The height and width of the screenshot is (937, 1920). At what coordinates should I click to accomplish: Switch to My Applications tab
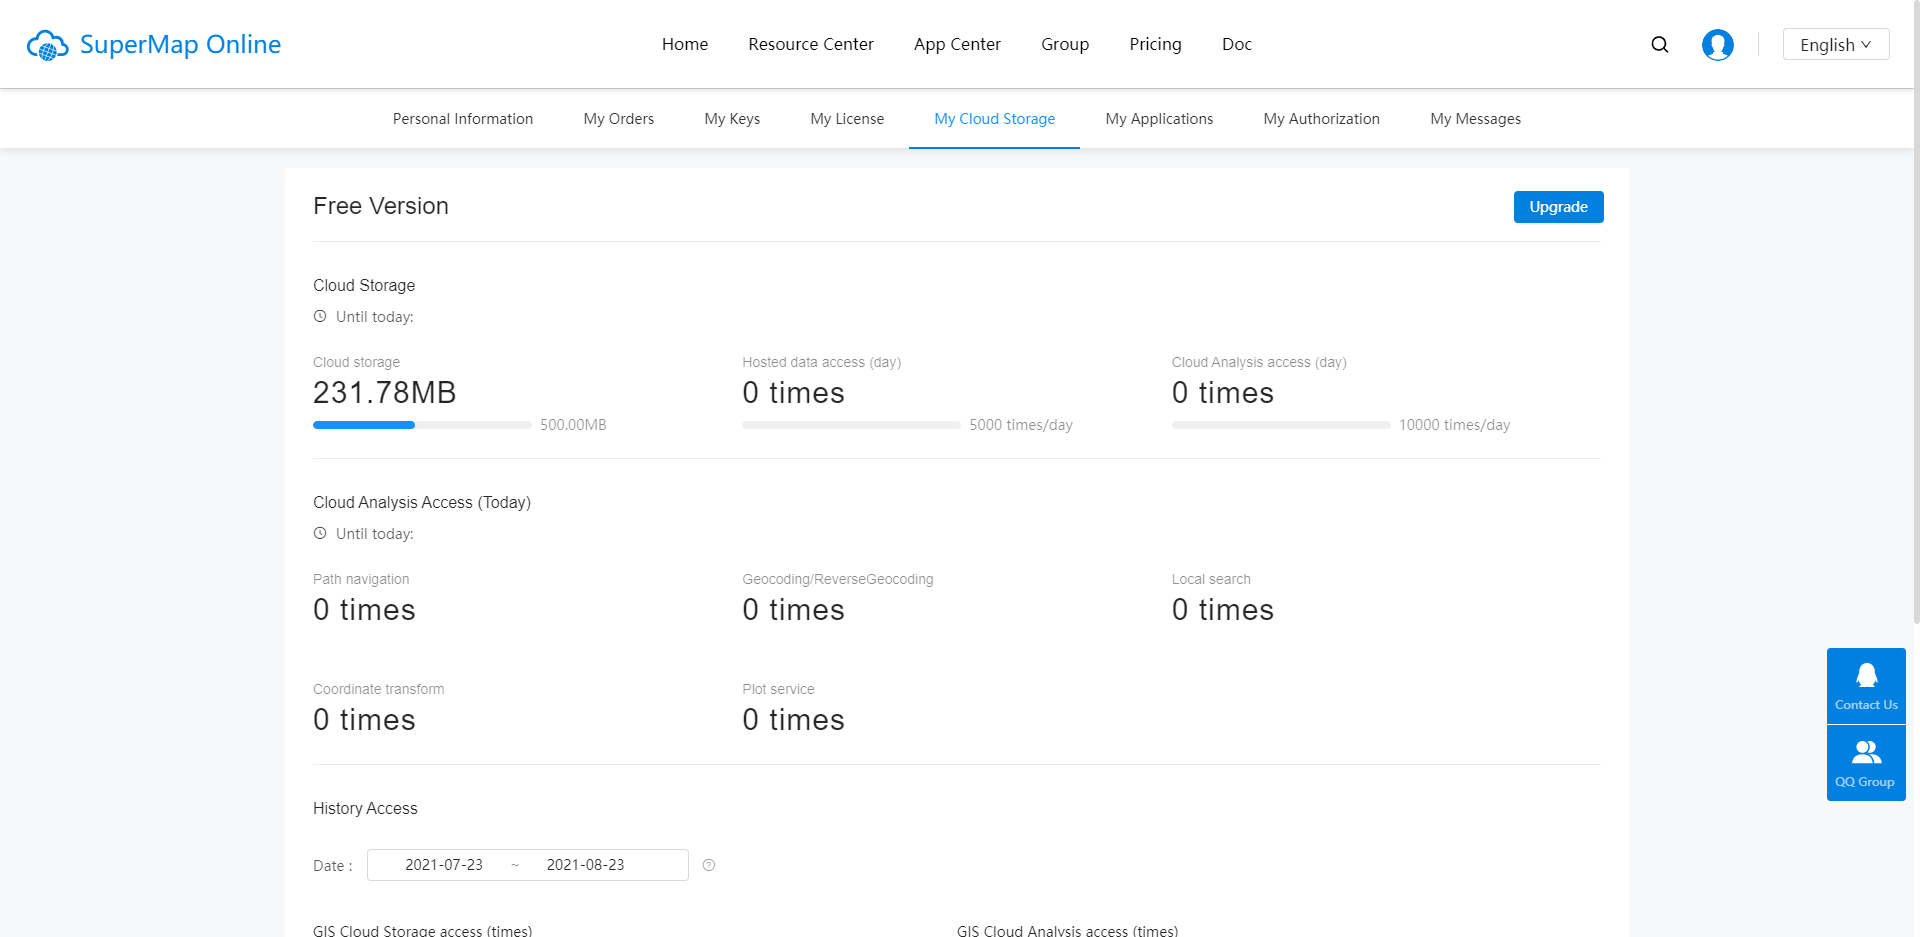click(x=1159, y=119)
